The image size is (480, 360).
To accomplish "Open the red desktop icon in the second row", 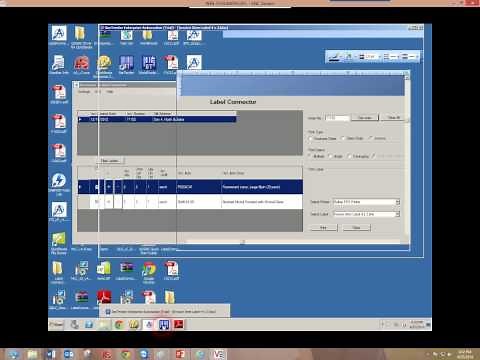I will pos(81,64).
